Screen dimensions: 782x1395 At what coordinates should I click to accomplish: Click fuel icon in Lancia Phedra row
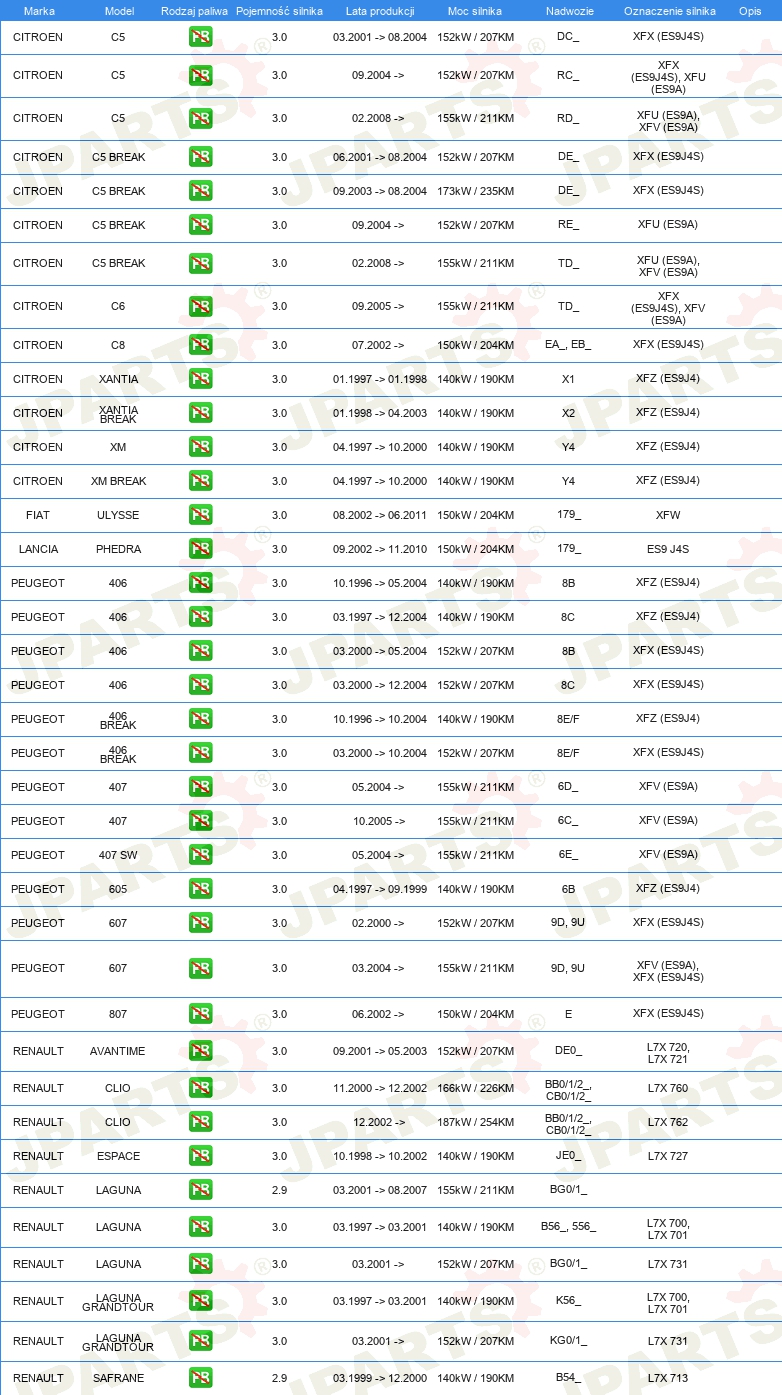pos(200,549)
